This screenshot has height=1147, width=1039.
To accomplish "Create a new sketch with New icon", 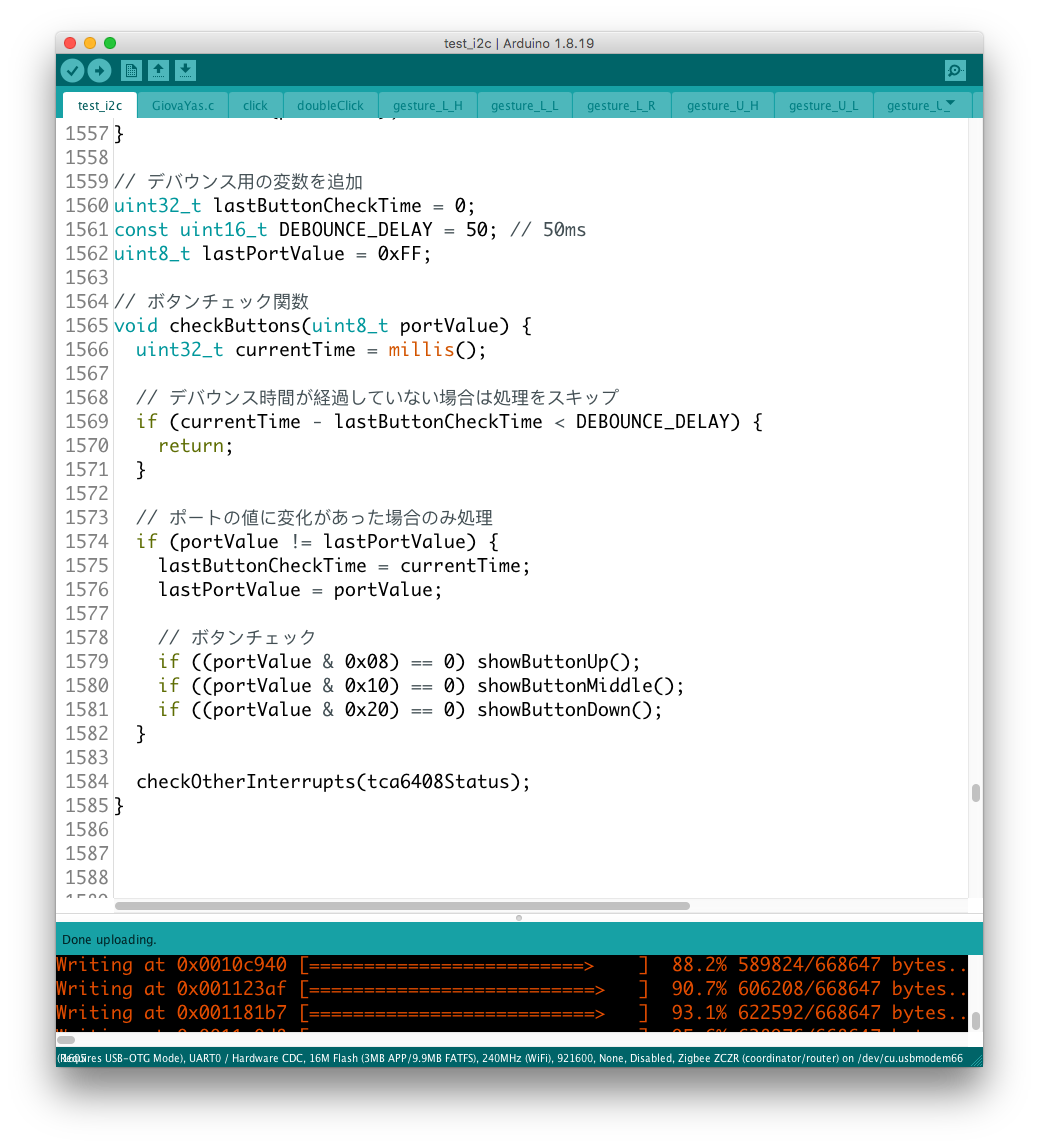I will [x=131, y=70].
